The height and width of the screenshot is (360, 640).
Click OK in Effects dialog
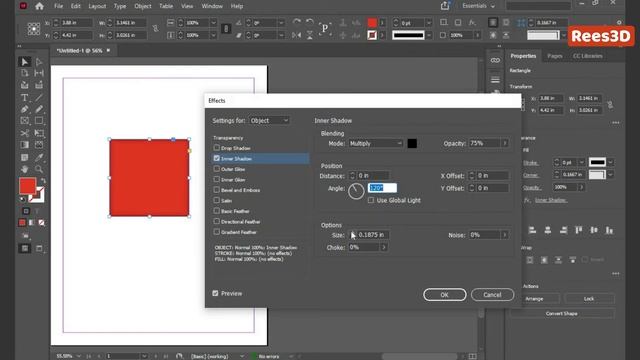click(x=444, y=295)
